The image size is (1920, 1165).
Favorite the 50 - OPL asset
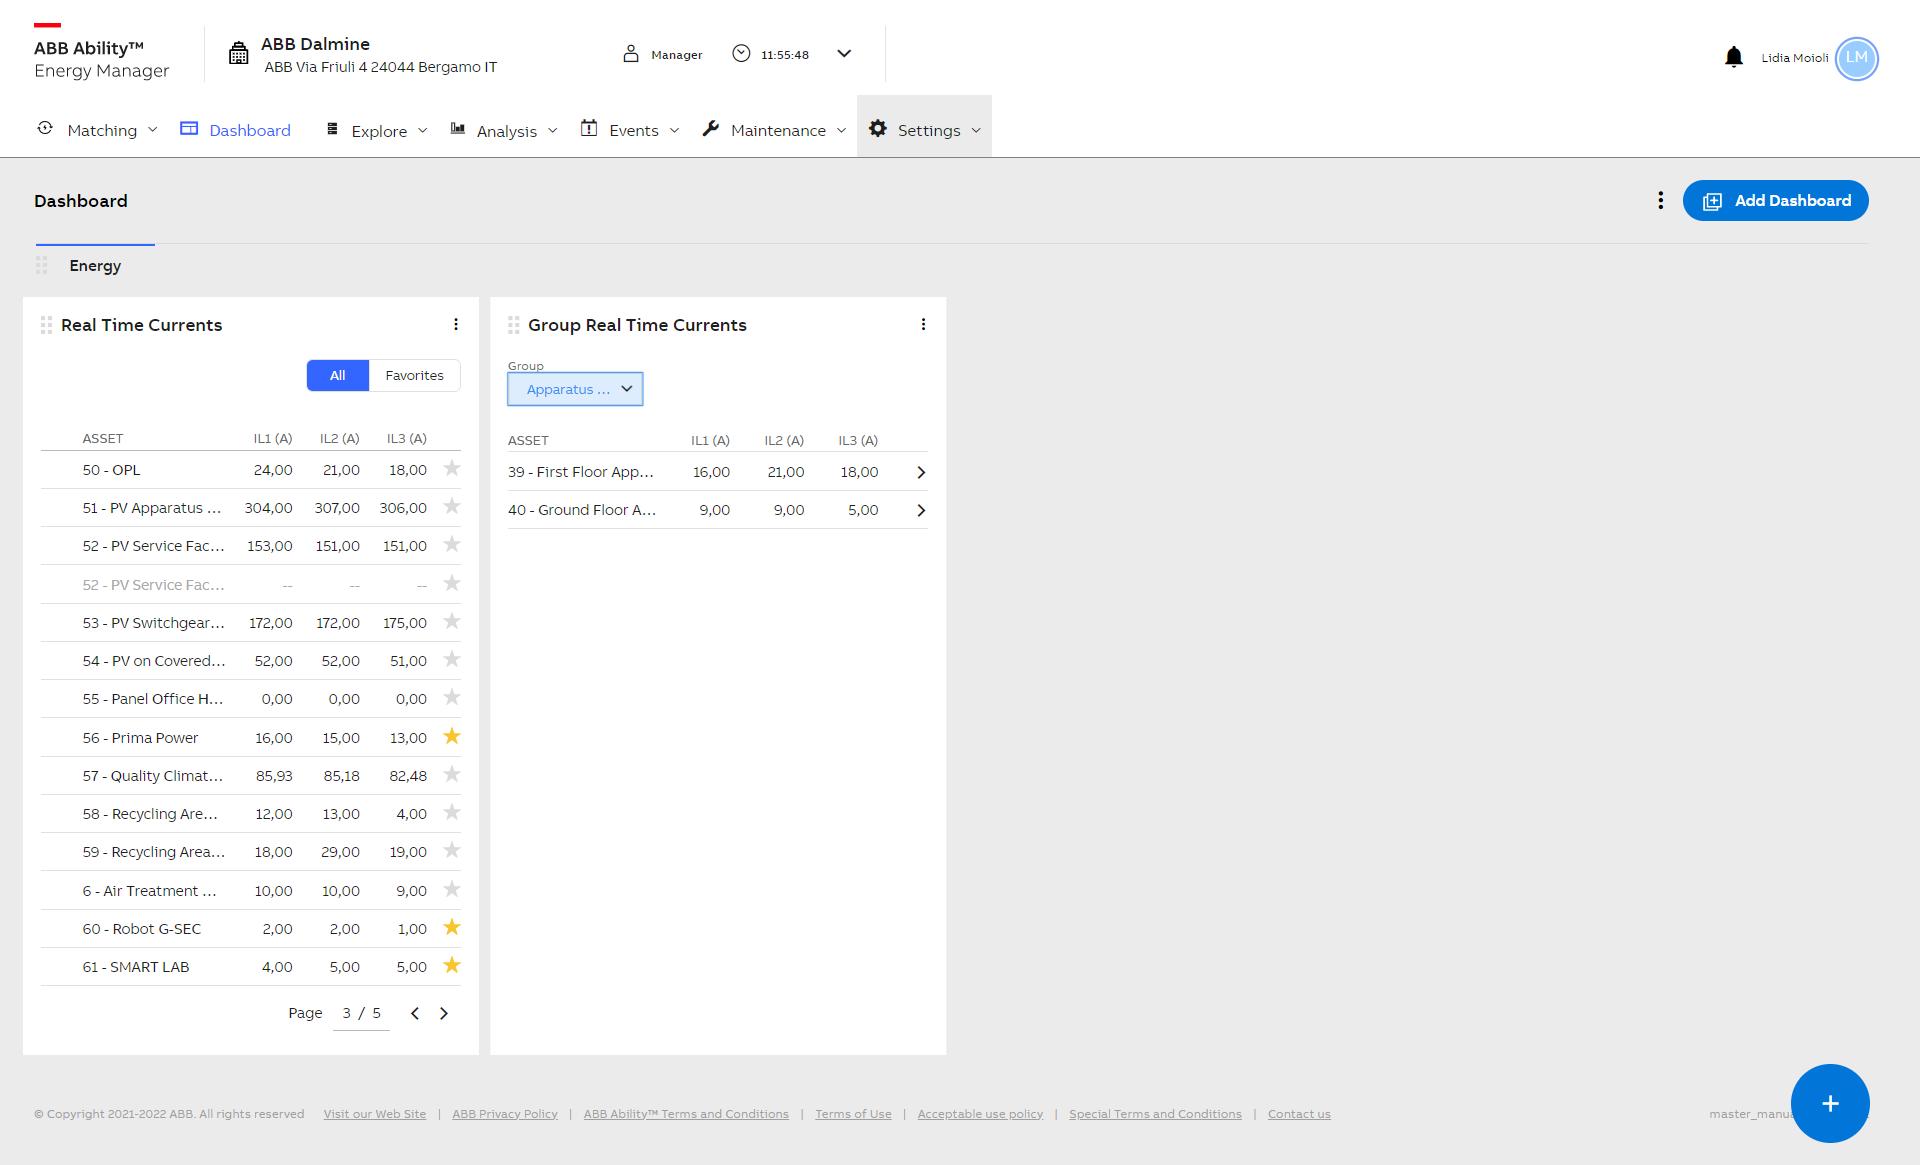click(x=452, y=469)
